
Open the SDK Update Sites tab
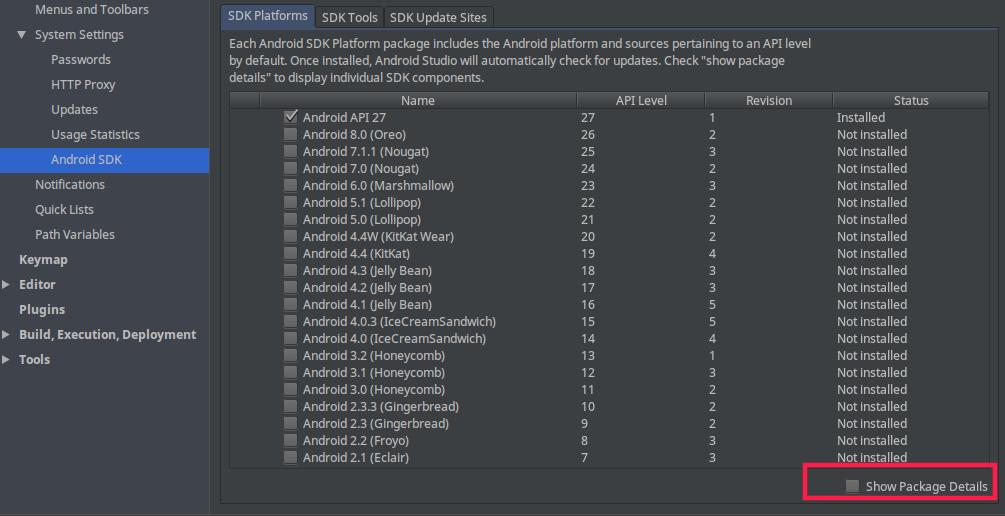coord(438,17)
